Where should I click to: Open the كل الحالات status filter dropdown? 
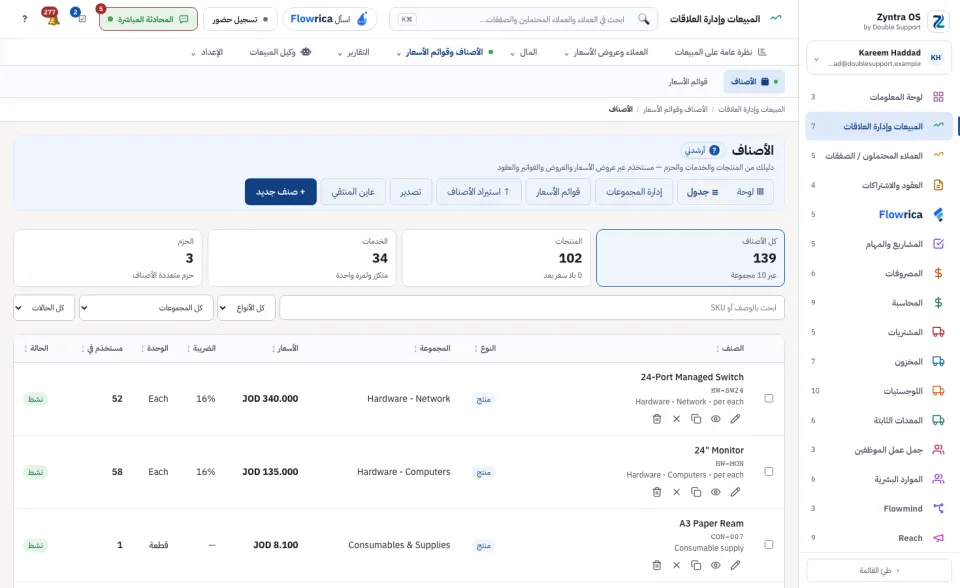tap(44, 307)
